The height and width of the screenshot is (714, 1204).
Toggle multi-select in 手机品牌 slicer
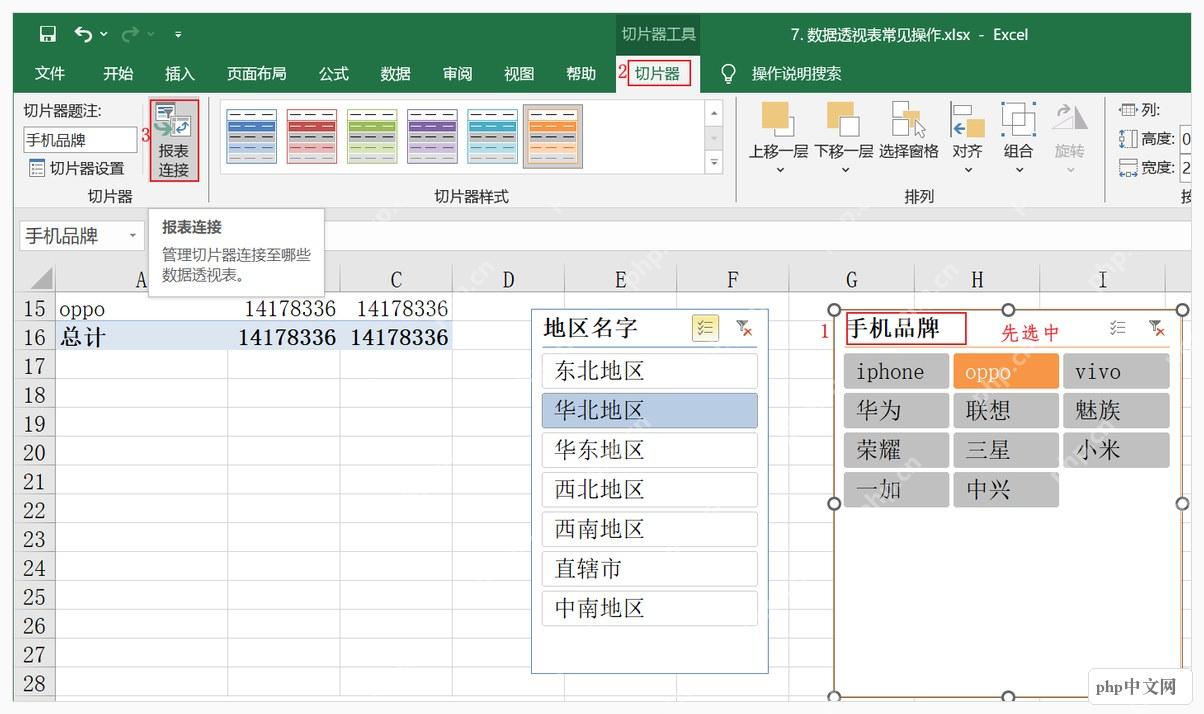(x=1118, y=327)
